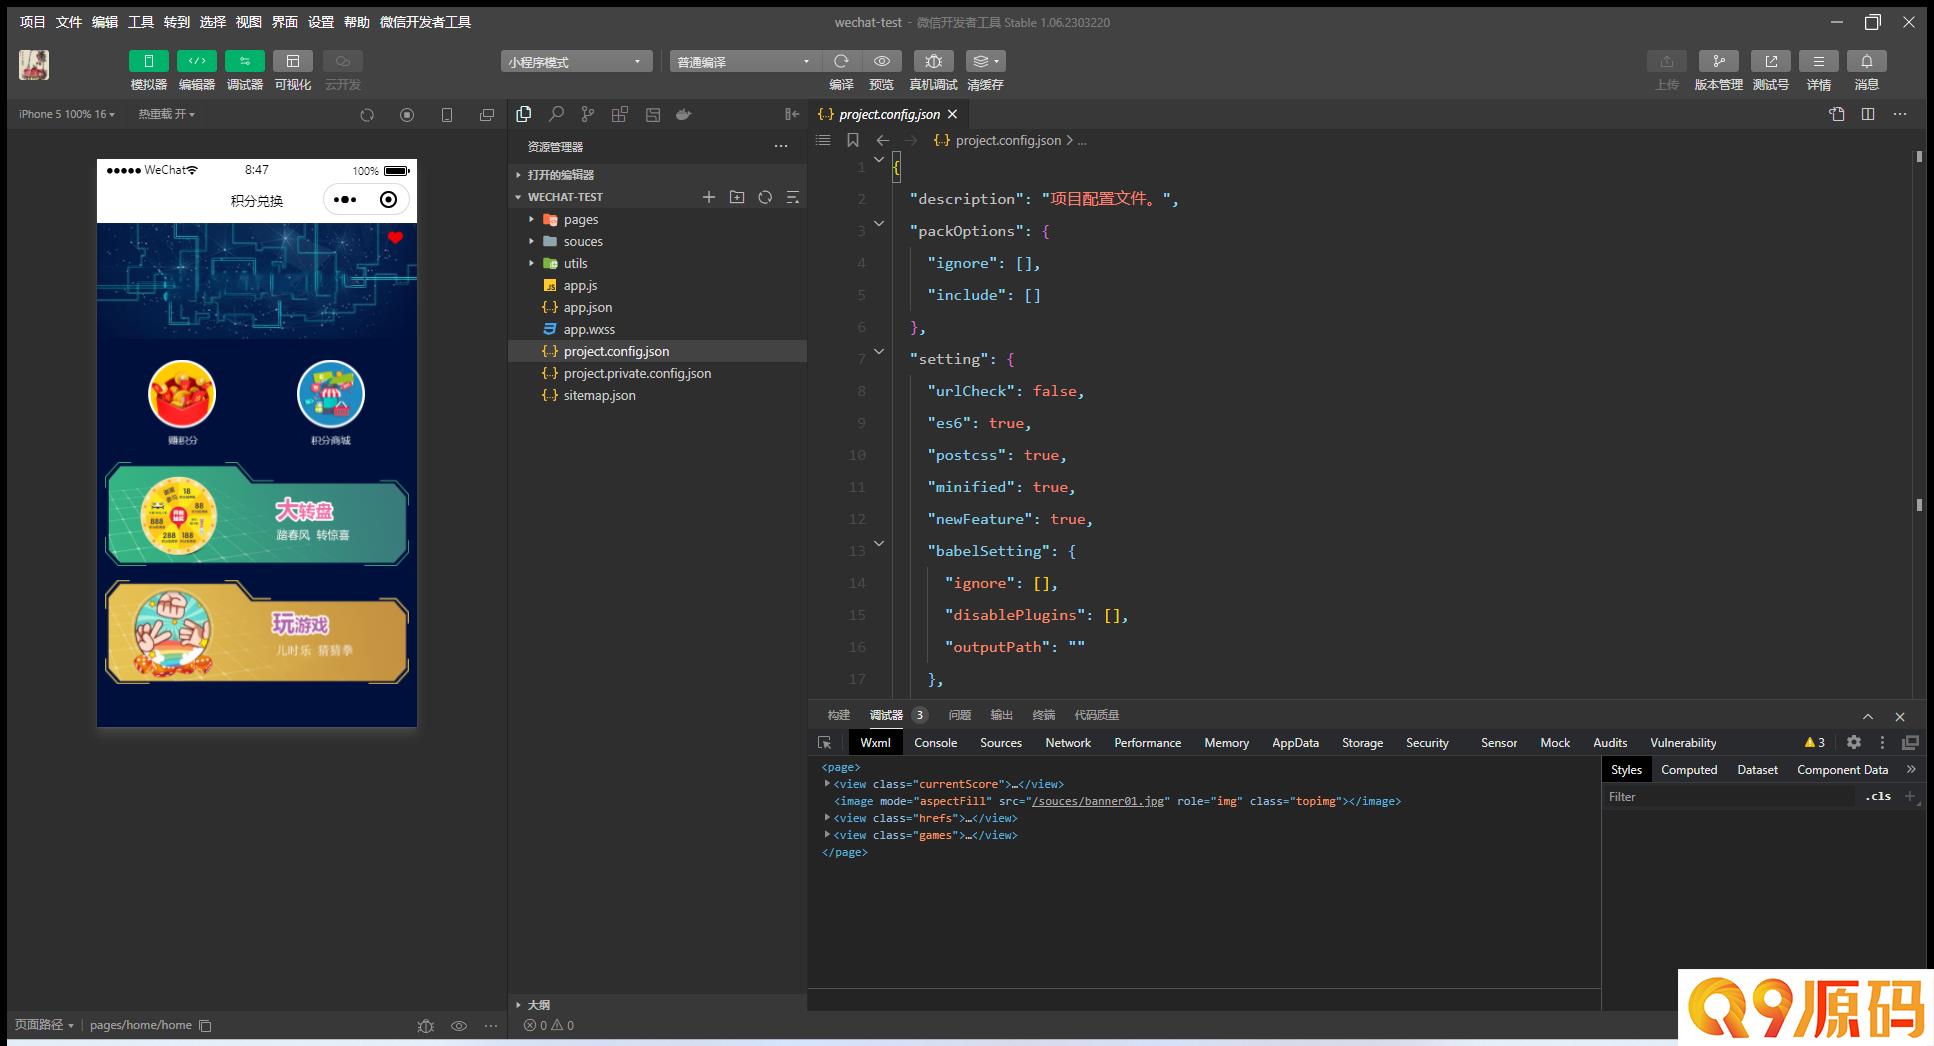Viewport: 1934px width, 1046px height.
Task: Click the devtools settings gear icon
Action: 1854,742
